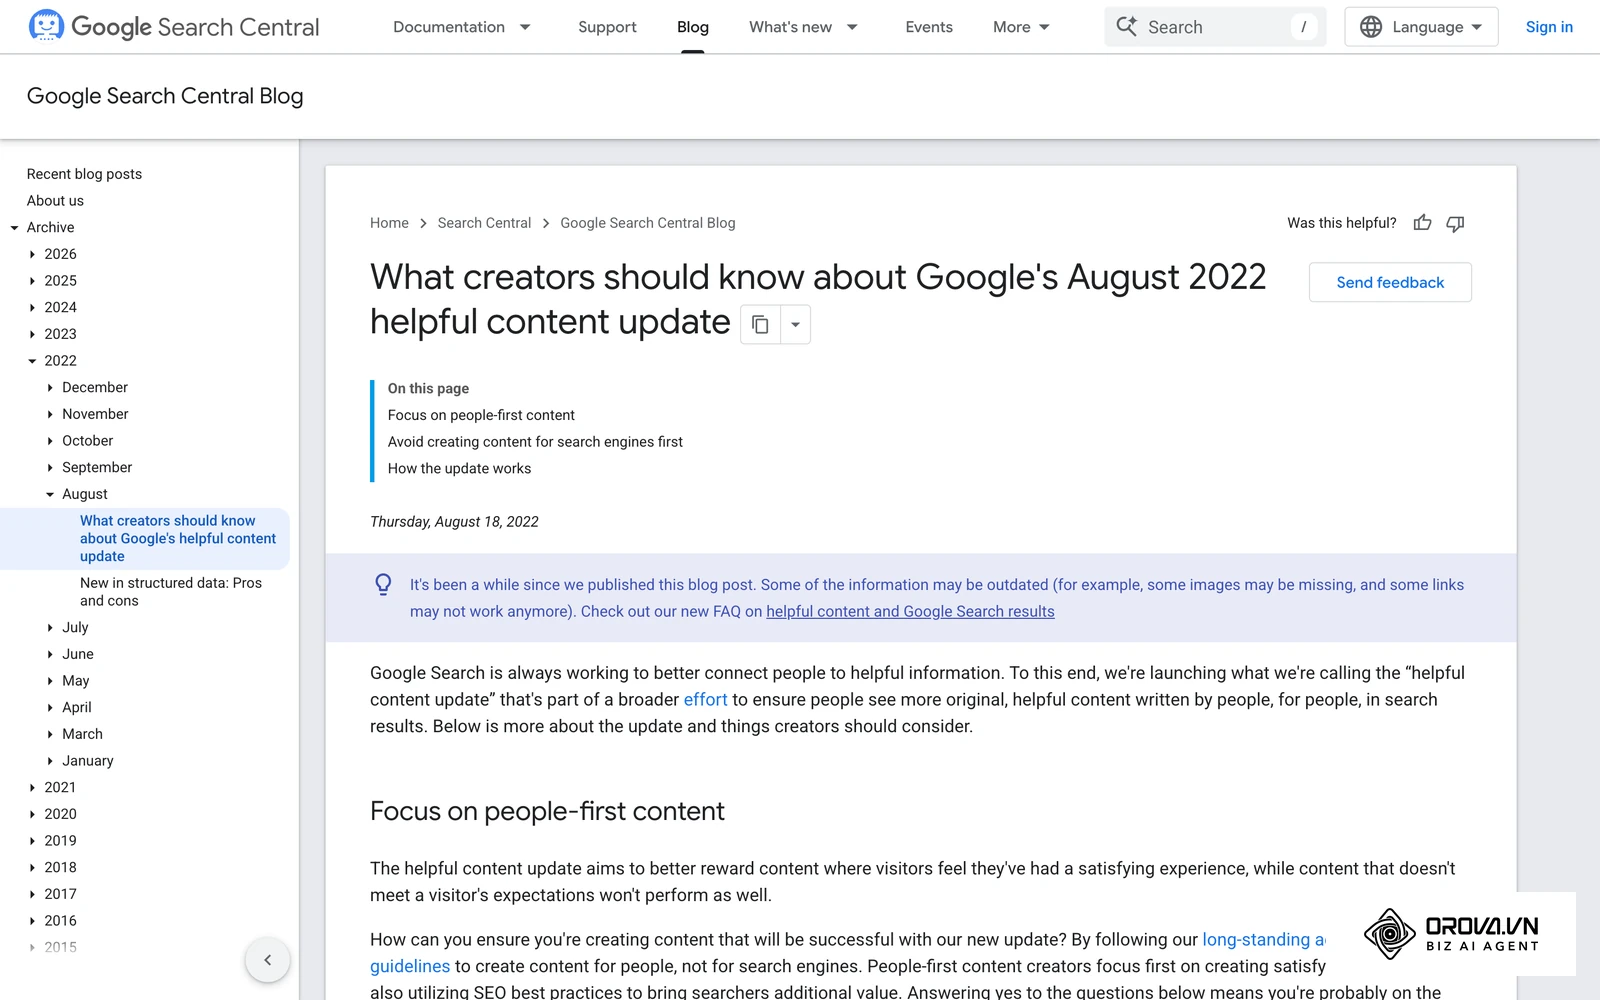
Task: Click the effort link in the intro paragraph
Action: (x=705, y=700)
